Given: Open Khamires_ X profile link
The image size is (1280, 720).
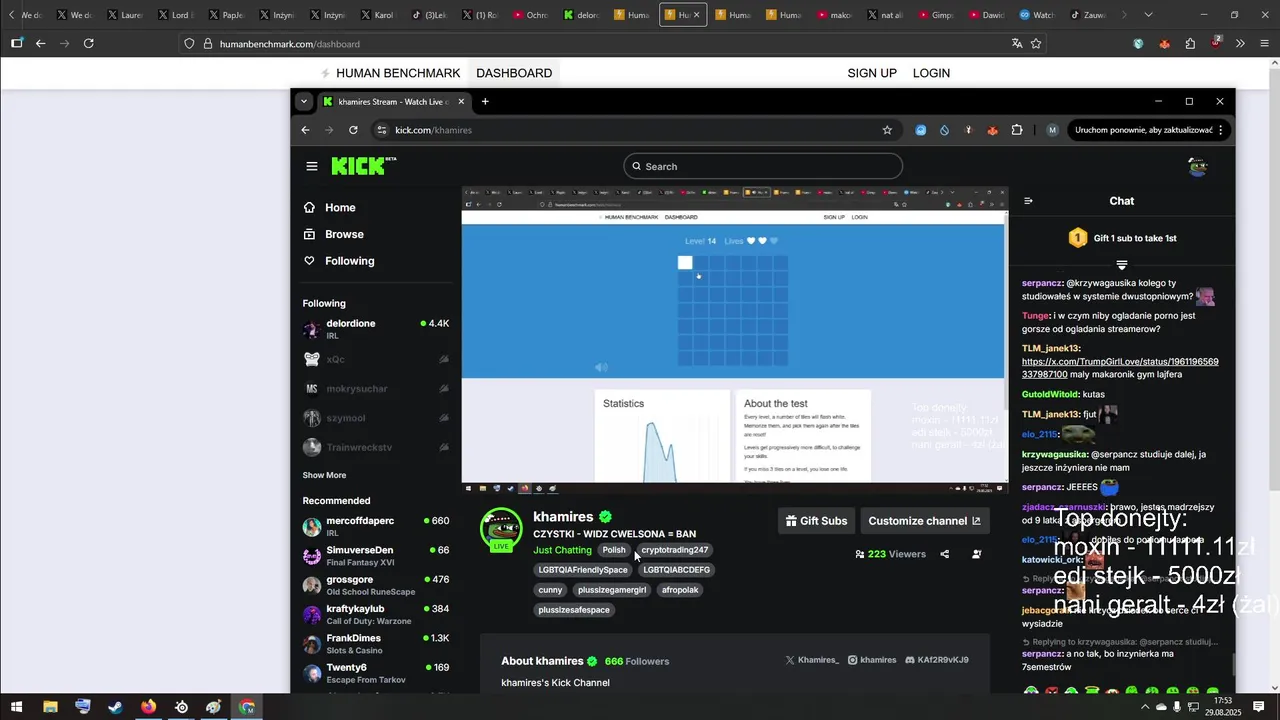Looking at the screenshot, I should 812,660.
